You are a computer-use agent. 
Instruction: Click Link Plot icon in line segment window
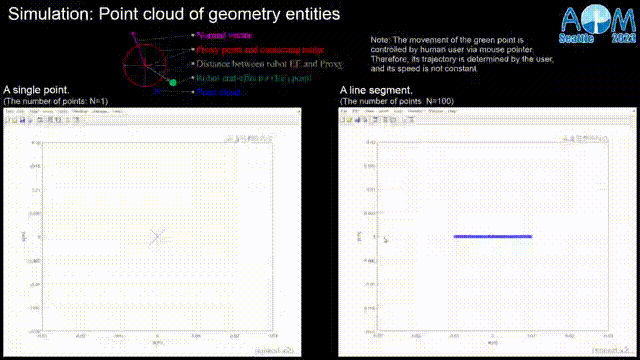(376, 120)
